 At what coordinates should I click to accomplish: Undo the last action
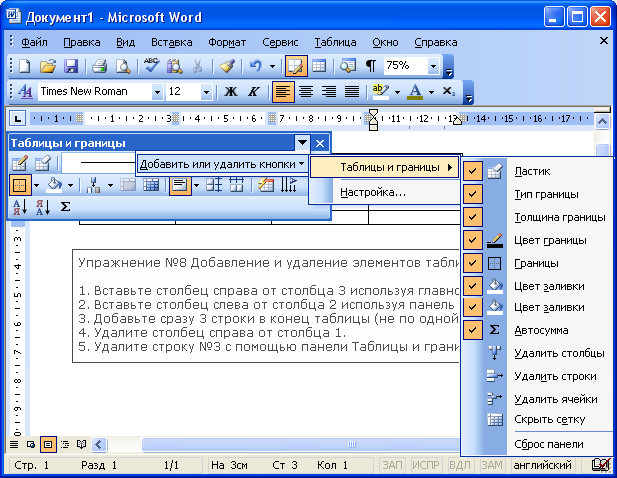255,66
